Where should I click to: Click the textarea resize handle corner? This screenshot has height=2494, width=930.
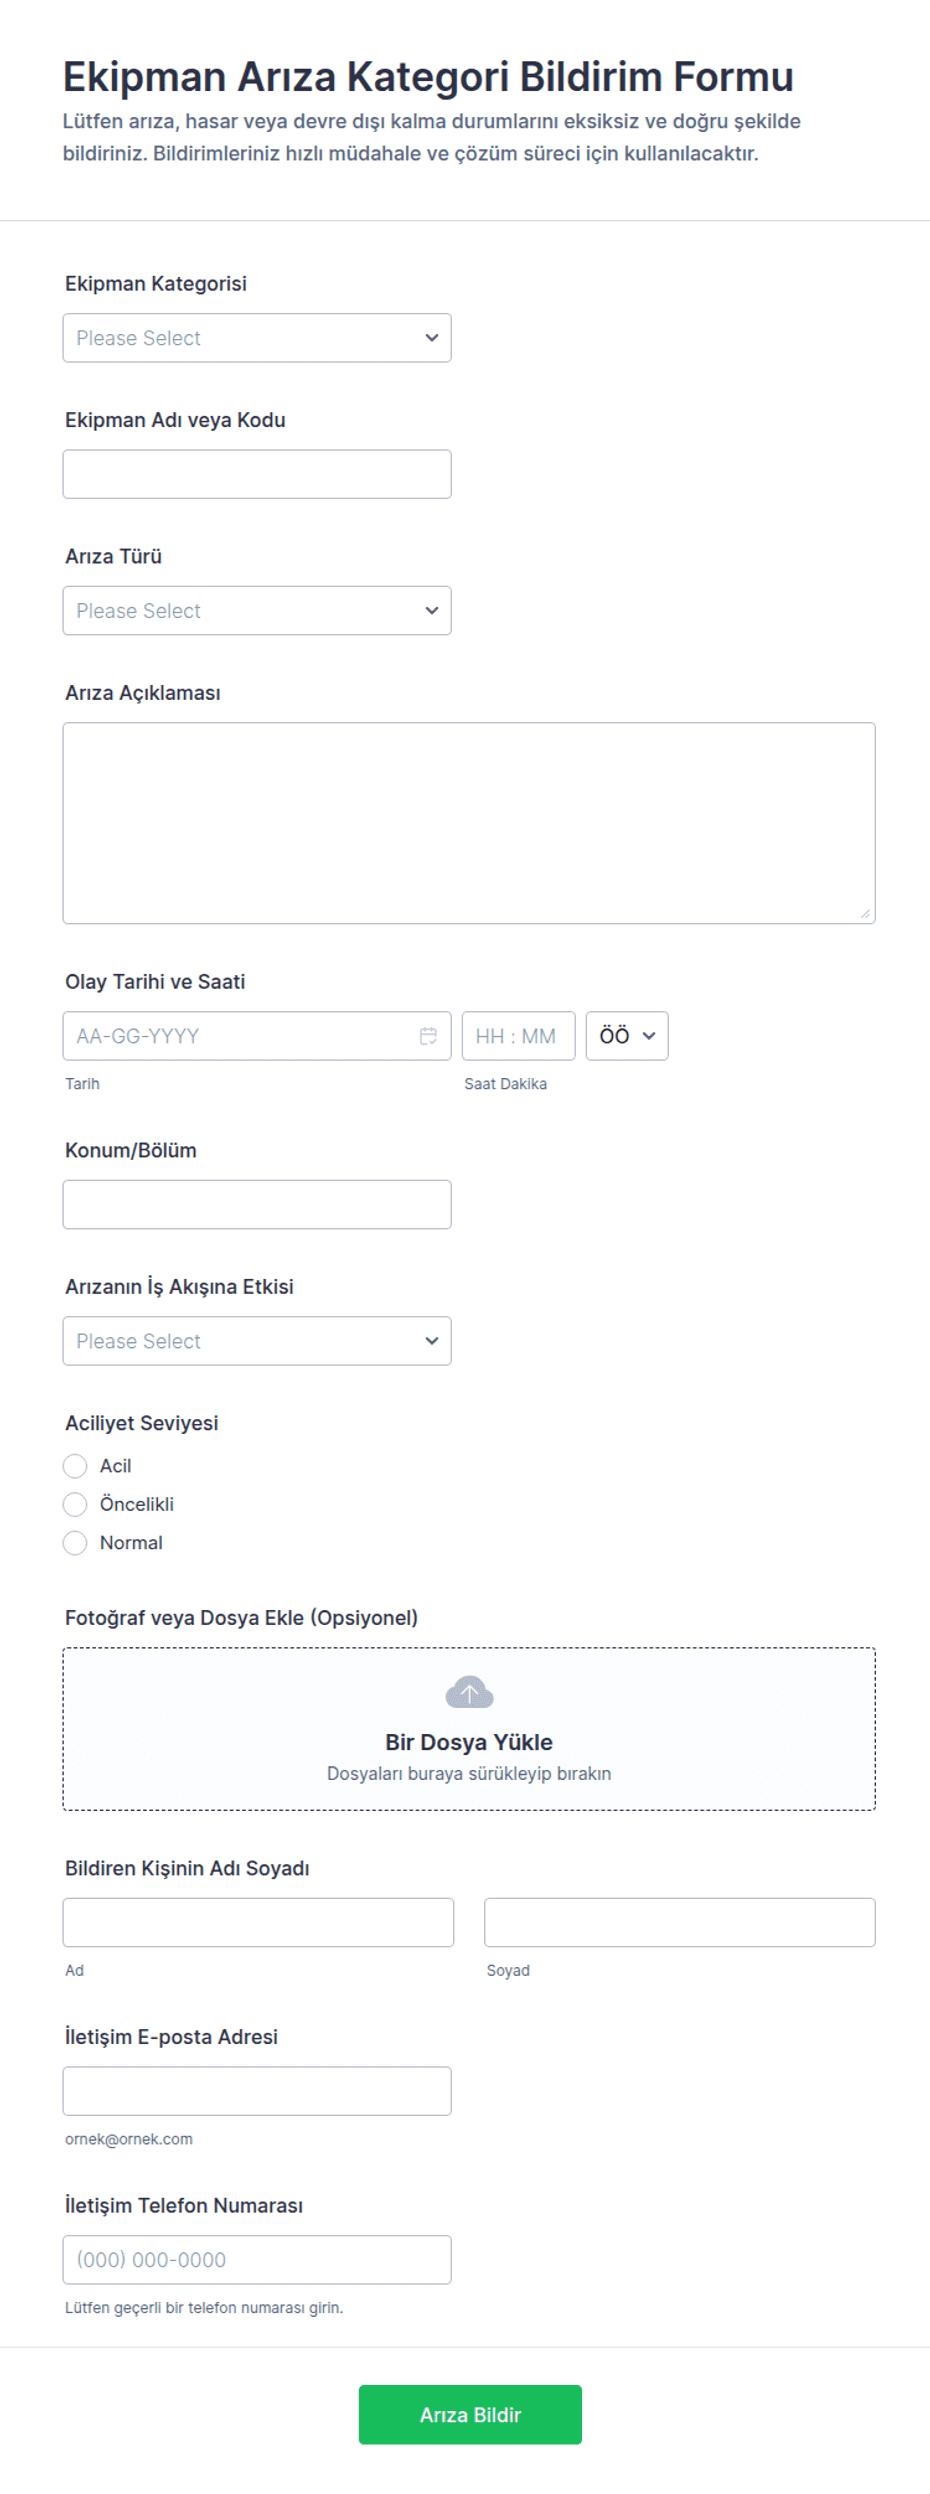(x=865, y=913)
